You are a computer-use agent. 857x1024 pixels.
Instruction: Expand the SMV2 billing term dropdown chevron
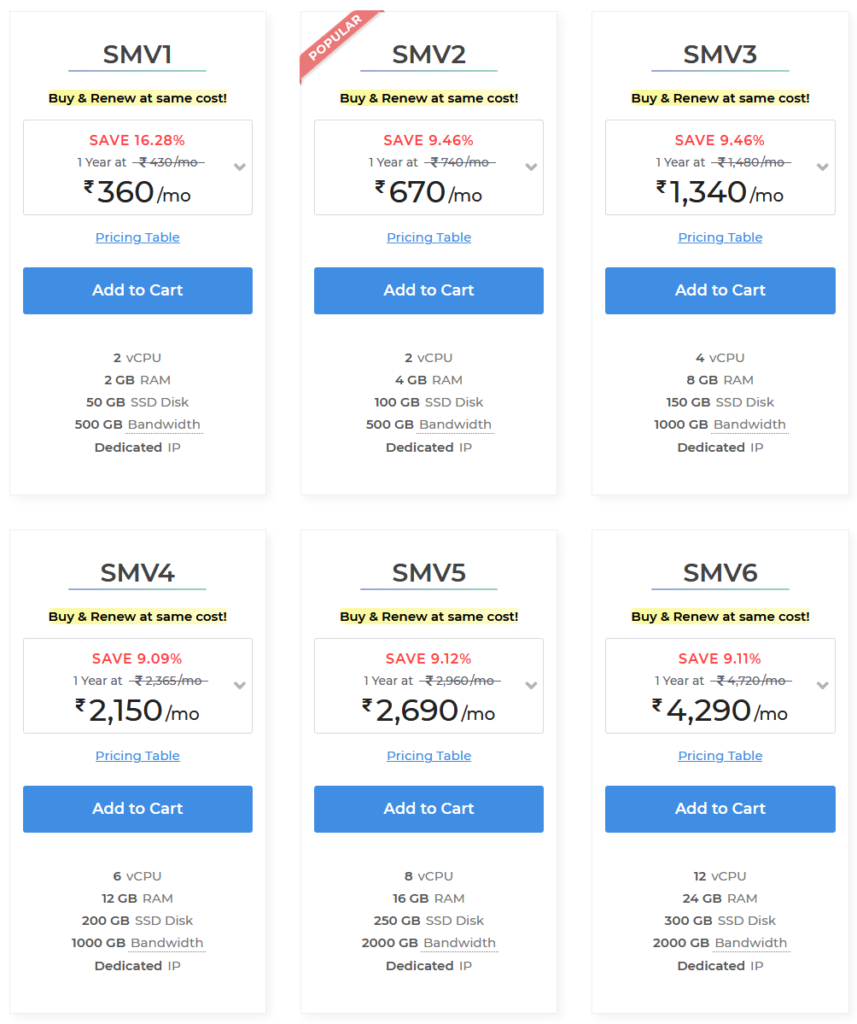click(x=531, y=167)
